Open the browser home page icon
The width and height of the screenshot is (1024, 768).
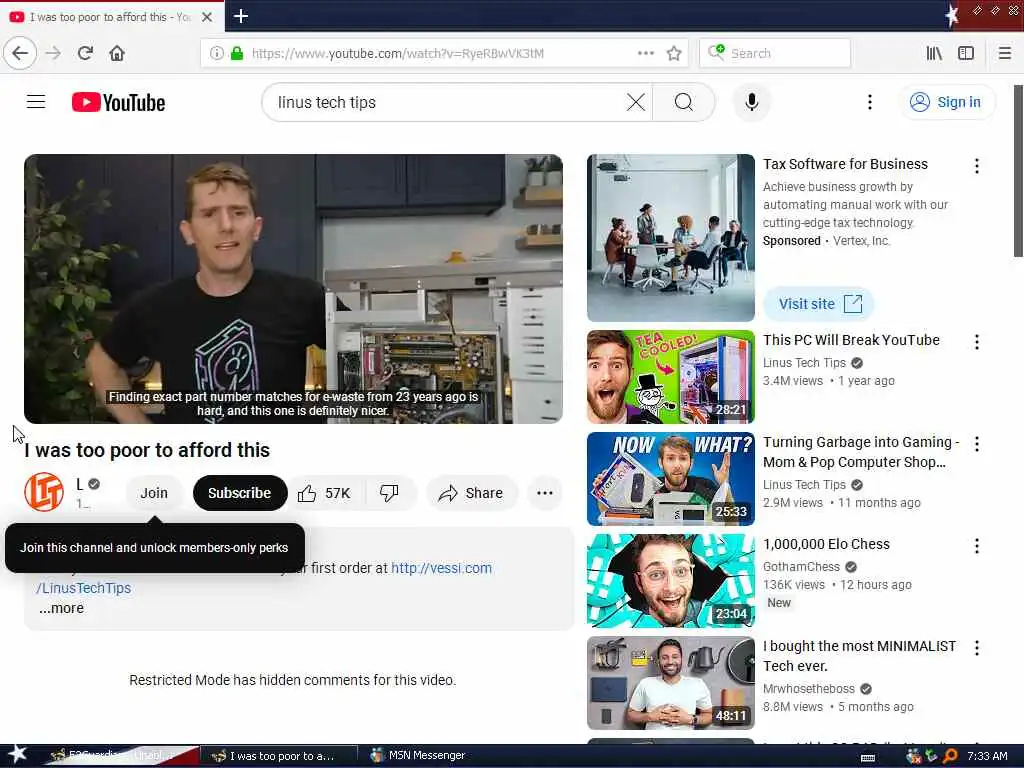point(117,53)
